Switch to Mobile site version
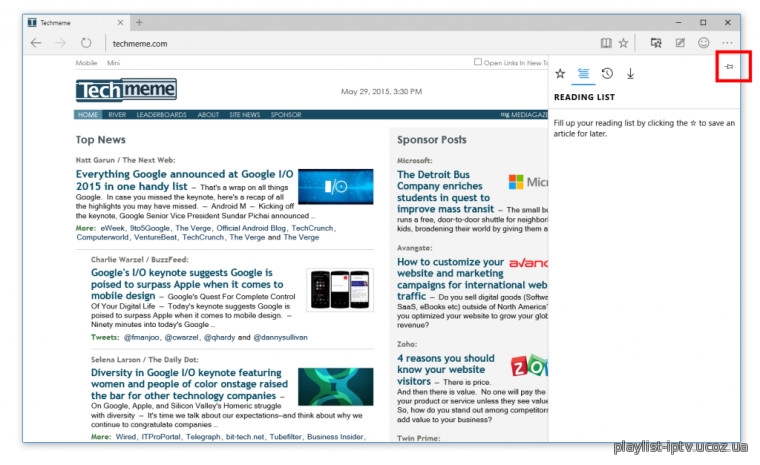Image resolution: width=760 pixels, height=465 pixels. pyautogui.click(x=86, y=63)
